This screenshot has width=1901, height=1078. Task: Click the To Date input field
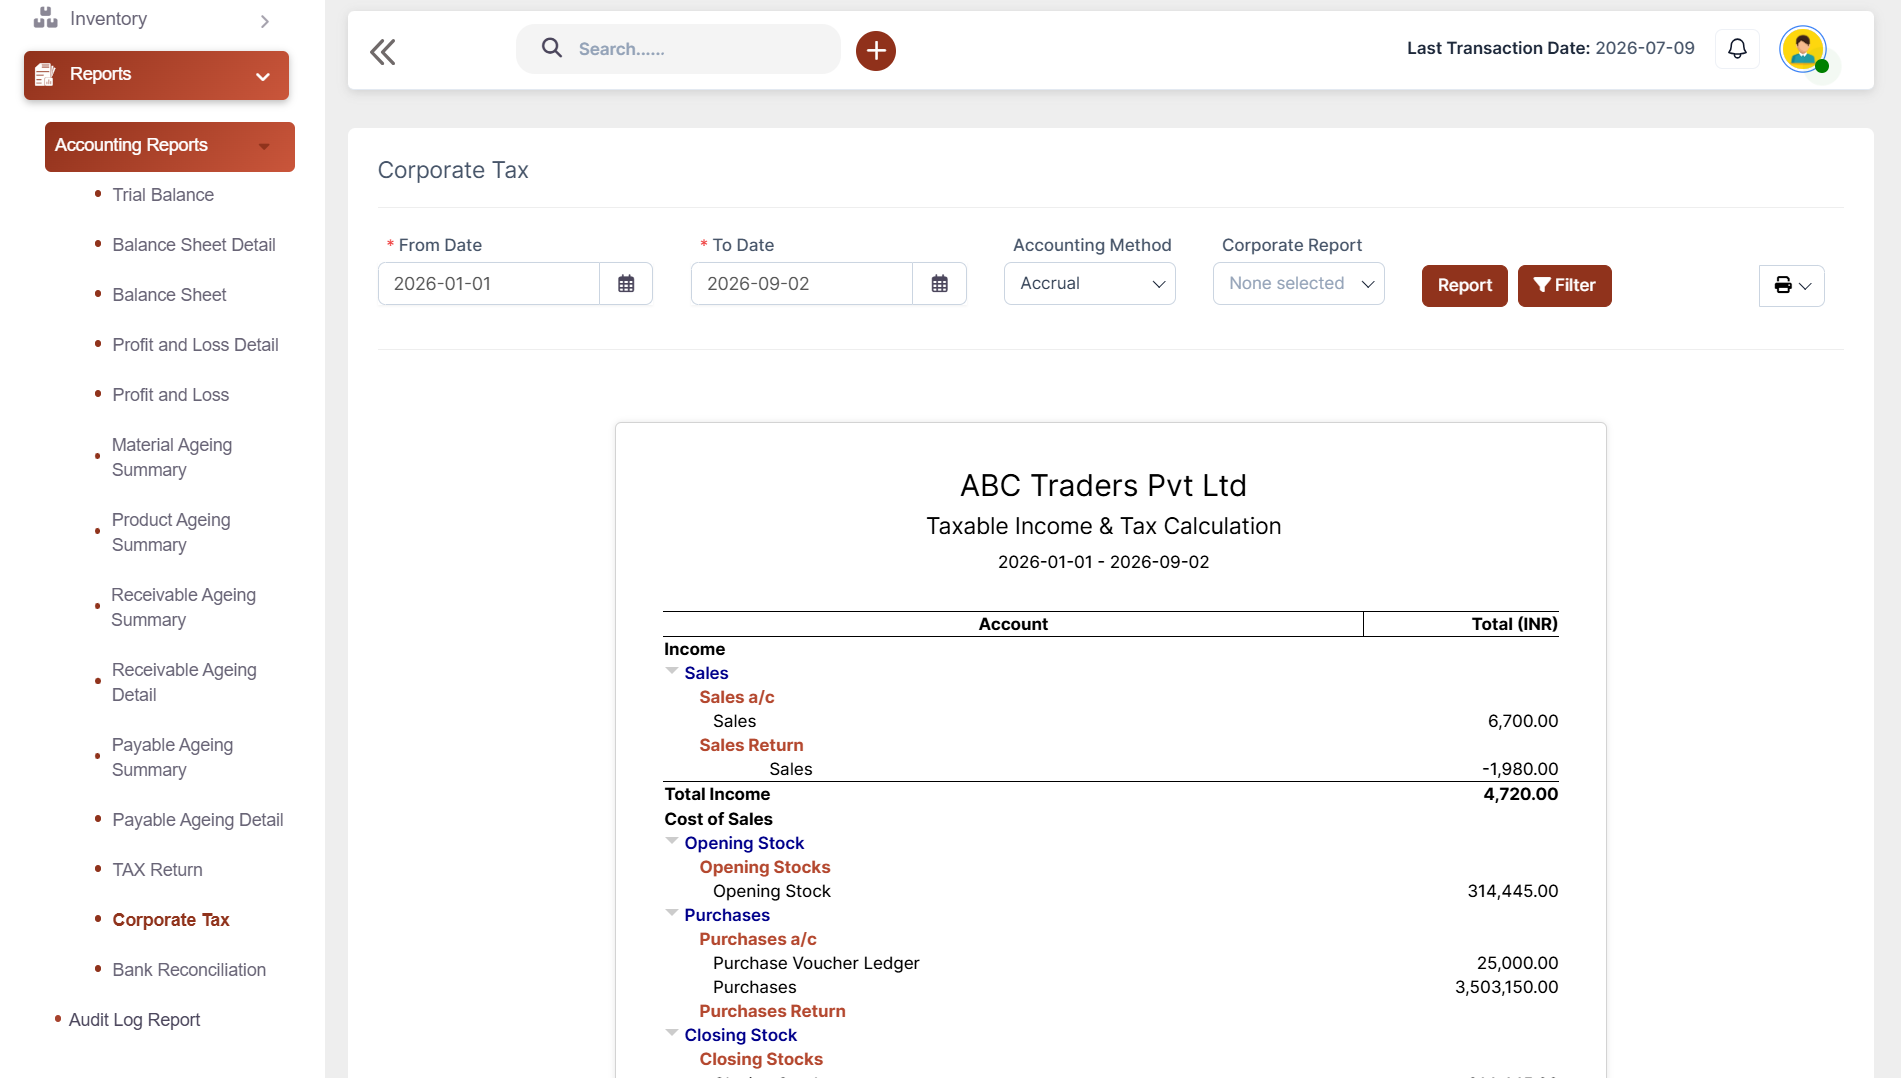tap(802, 284)
